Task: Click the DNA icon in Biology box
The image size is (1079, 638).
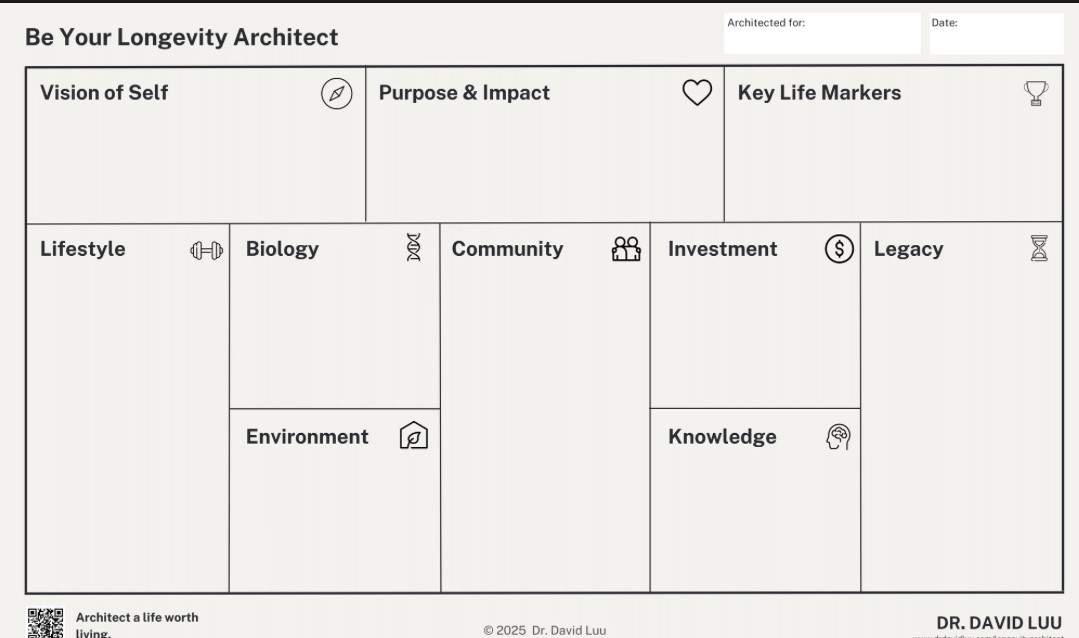Action: [414, 248]
